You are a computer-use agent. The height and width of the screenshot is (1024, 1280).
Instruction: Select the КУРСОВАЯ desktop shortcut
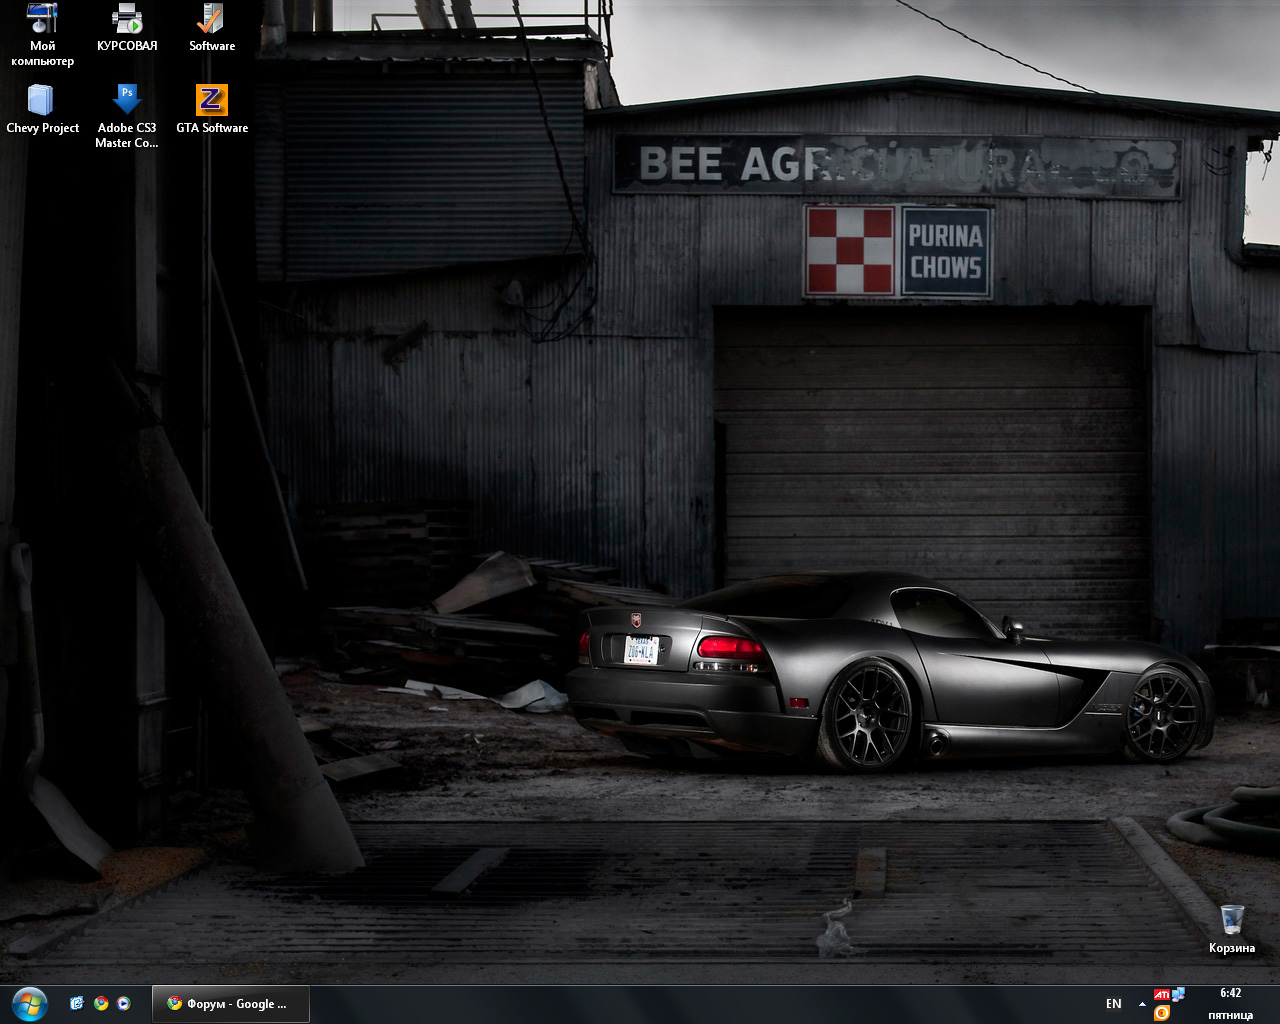pos(127,28)
